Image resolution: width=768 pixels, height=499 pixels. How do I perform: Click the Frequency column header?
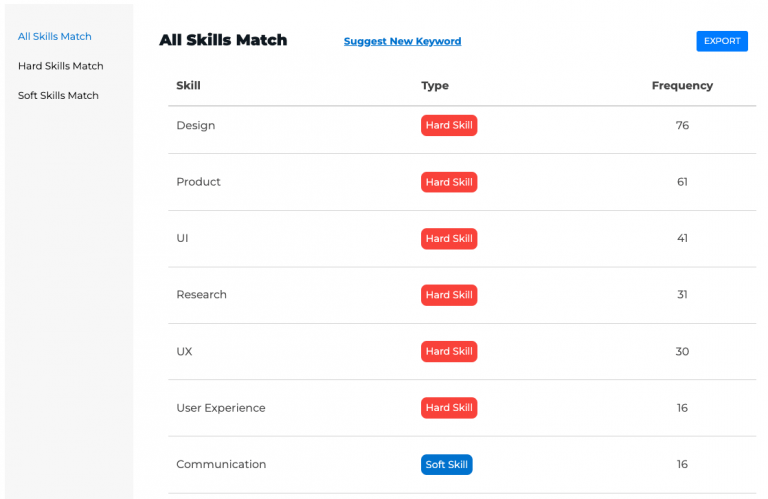682,86
